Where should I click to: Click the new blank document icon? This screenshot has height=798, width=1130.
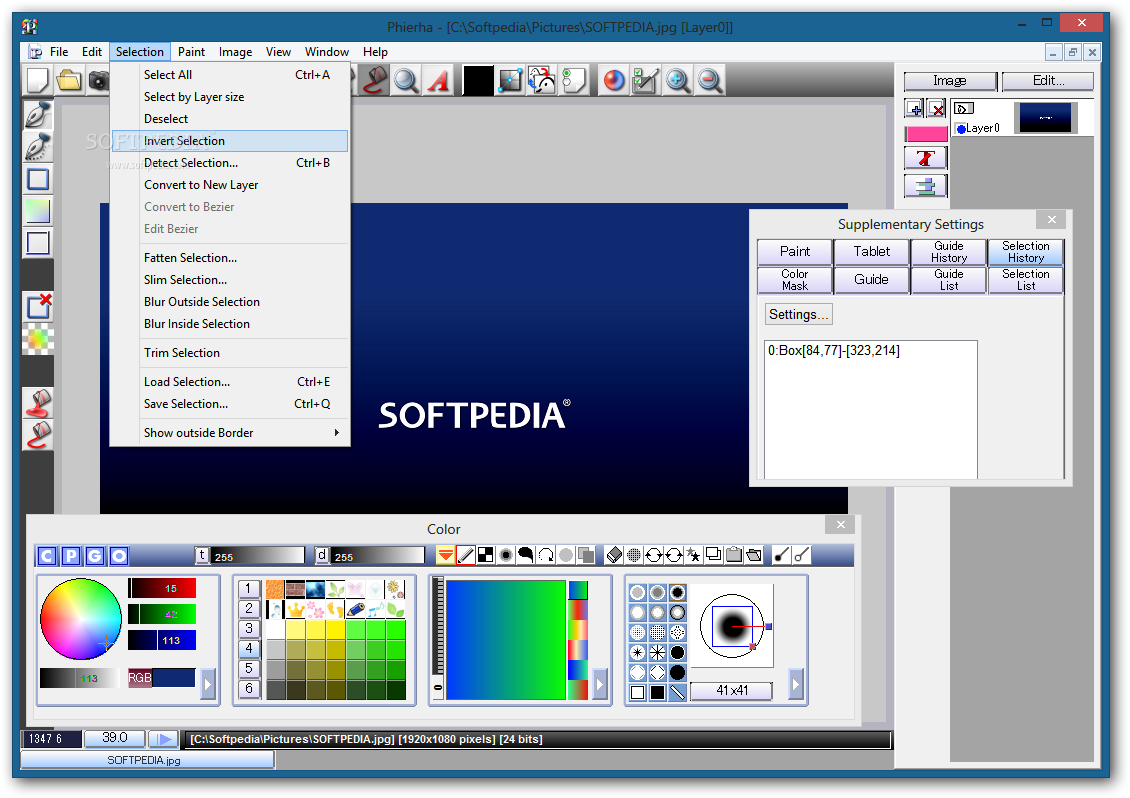click(37, 81)
